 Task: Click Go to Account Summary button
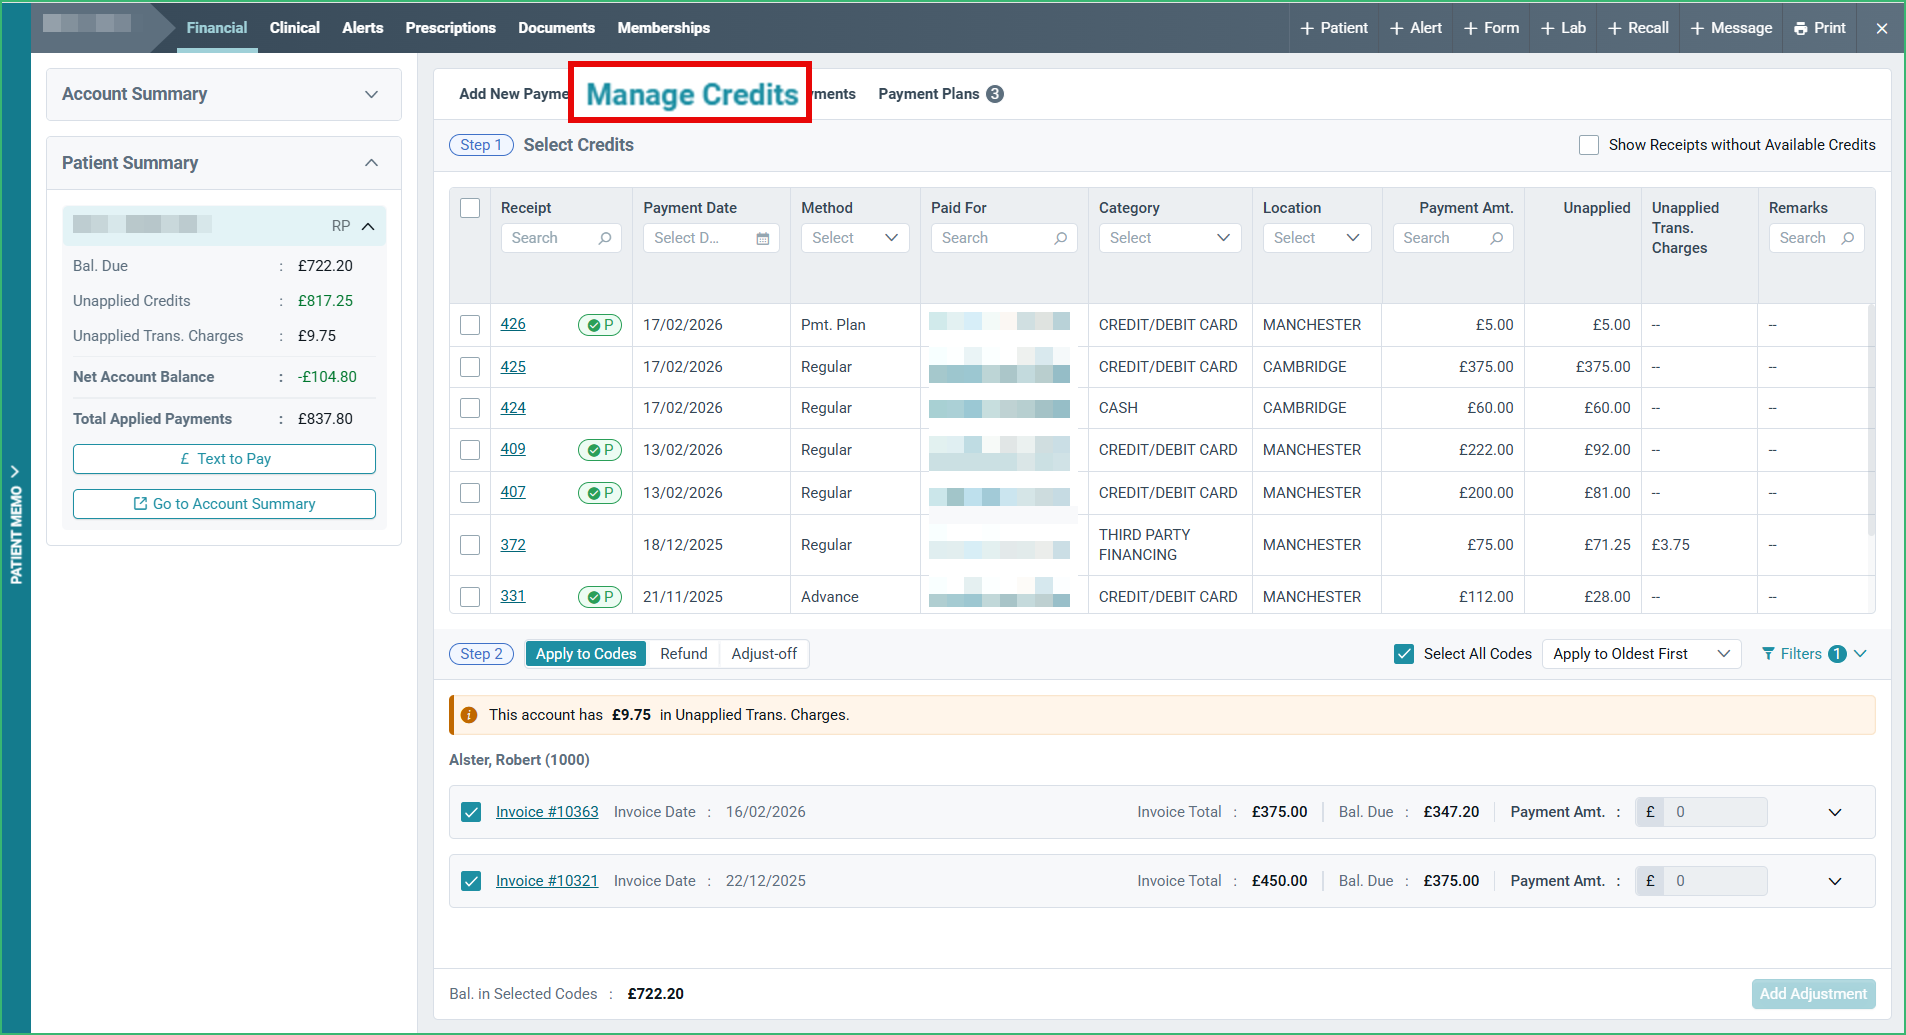pos(224,504)
